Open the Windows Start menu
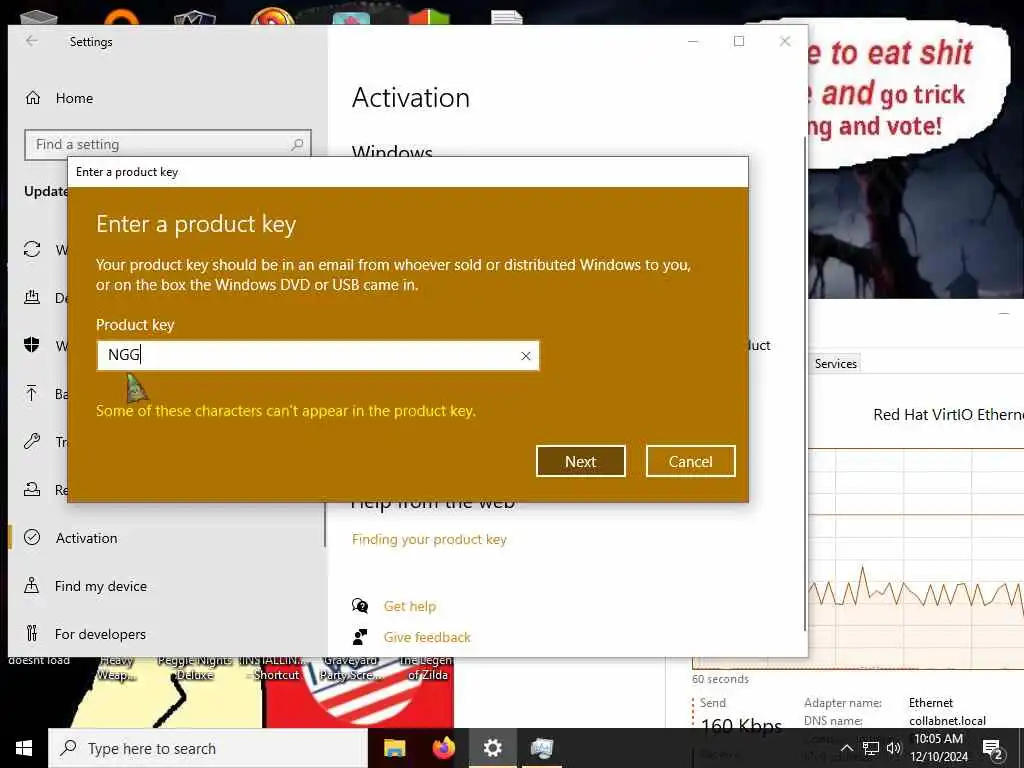This screenshot has width=1024, height=768. 24,748
